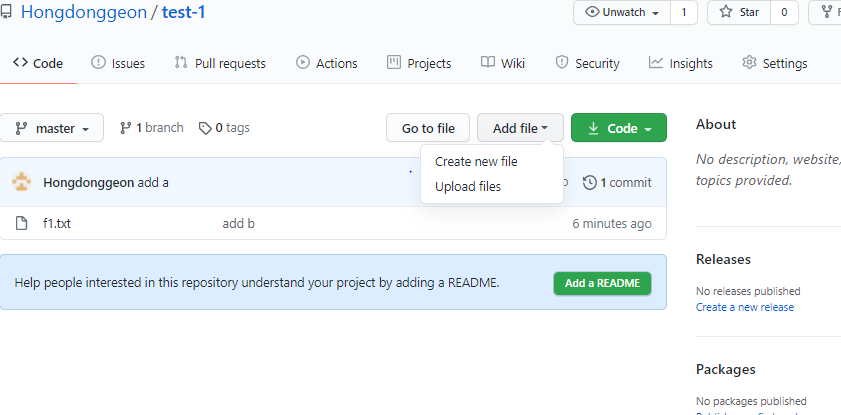The image size is (841, 415).
Task: Open the 'add b' commit message link
Action: [x=239, y=223]
